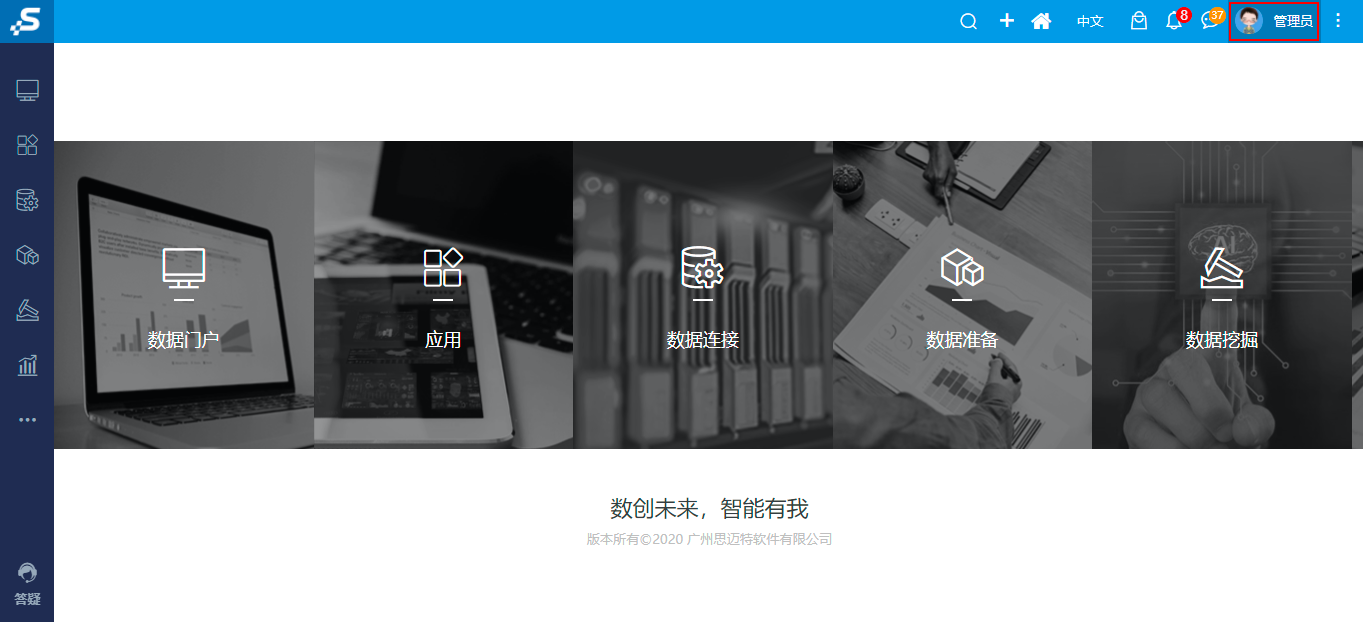Click the white monitor icon above 数据门户
This screenshot has height=622, width=1363.
pos(184,268)
